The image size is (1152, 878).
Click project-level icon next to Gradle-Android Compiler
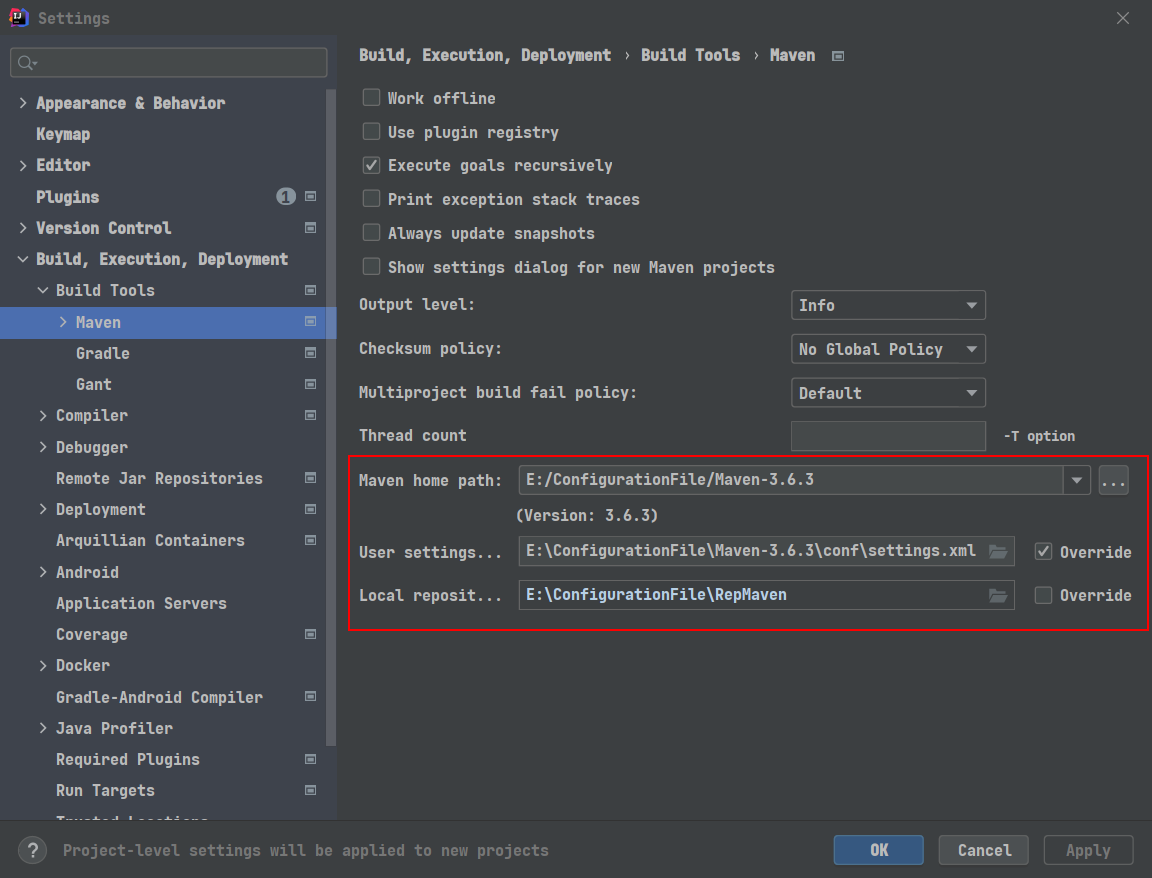pyautogui.click(x=311, y=697)
